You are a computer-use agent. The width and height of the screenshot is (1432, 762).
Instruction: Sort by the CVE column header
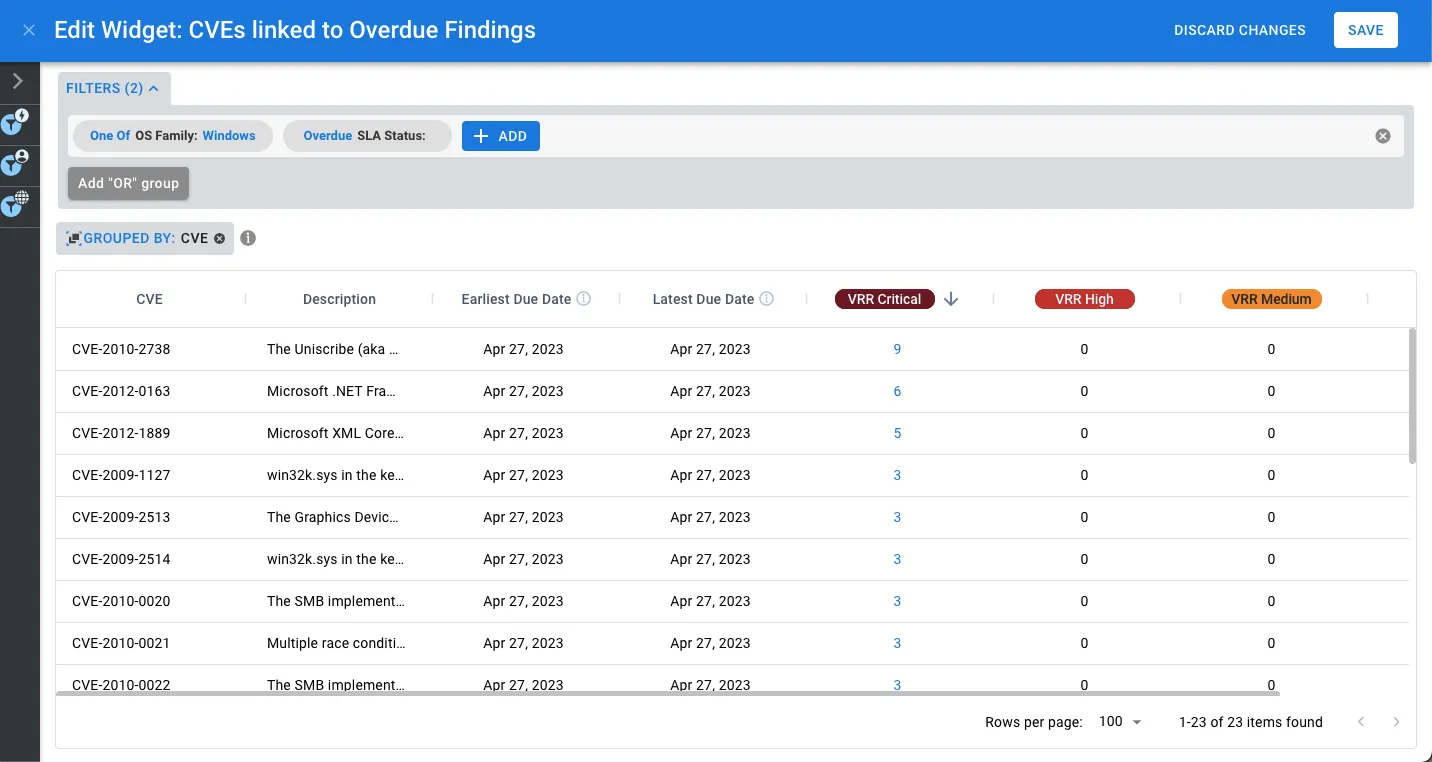[150, 299]
